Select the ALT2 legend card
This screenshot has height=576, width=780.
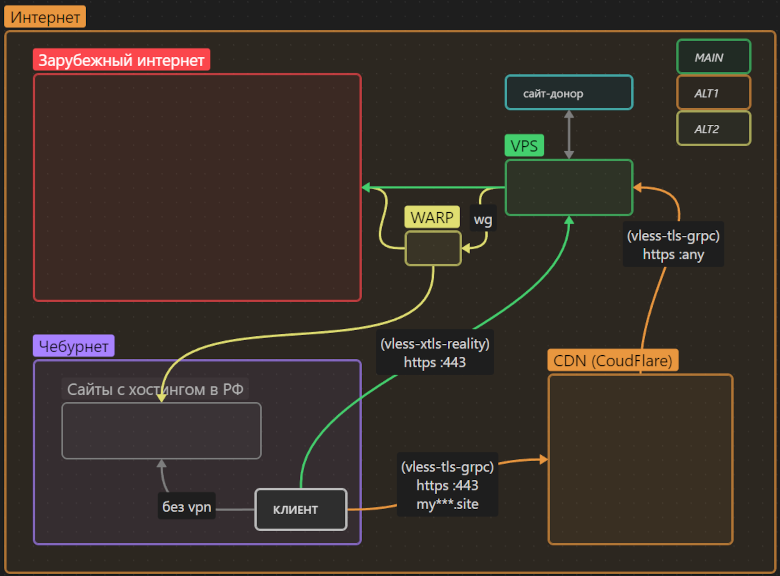[713, 129]
